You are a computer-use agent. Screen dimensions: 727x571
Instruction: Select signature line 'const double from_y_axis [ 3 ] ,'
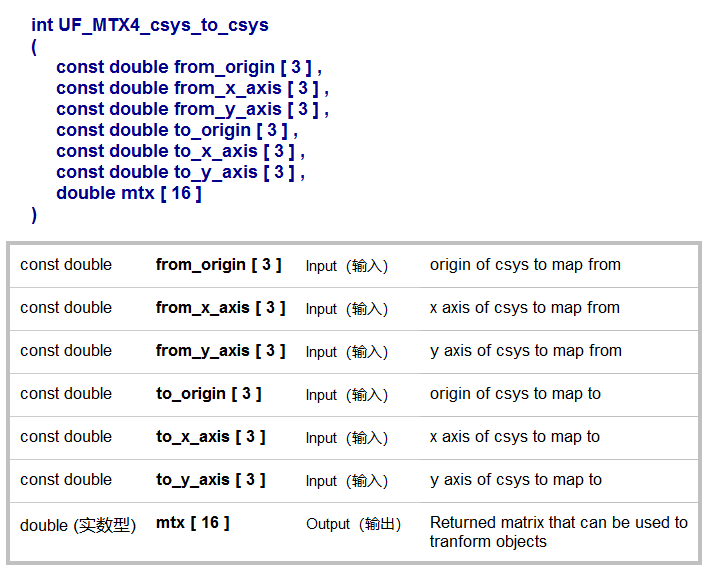tap(192, 109)
